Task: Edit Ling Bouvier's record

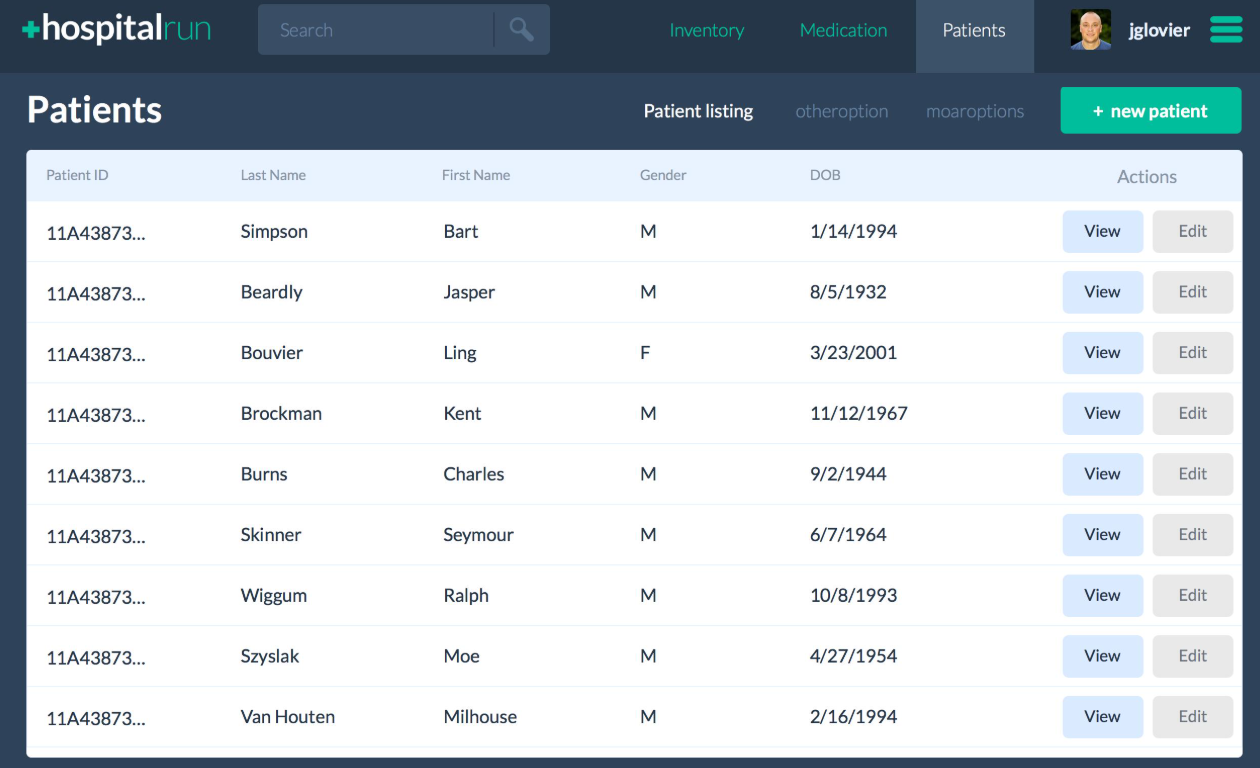Action: coord(1192,352)
